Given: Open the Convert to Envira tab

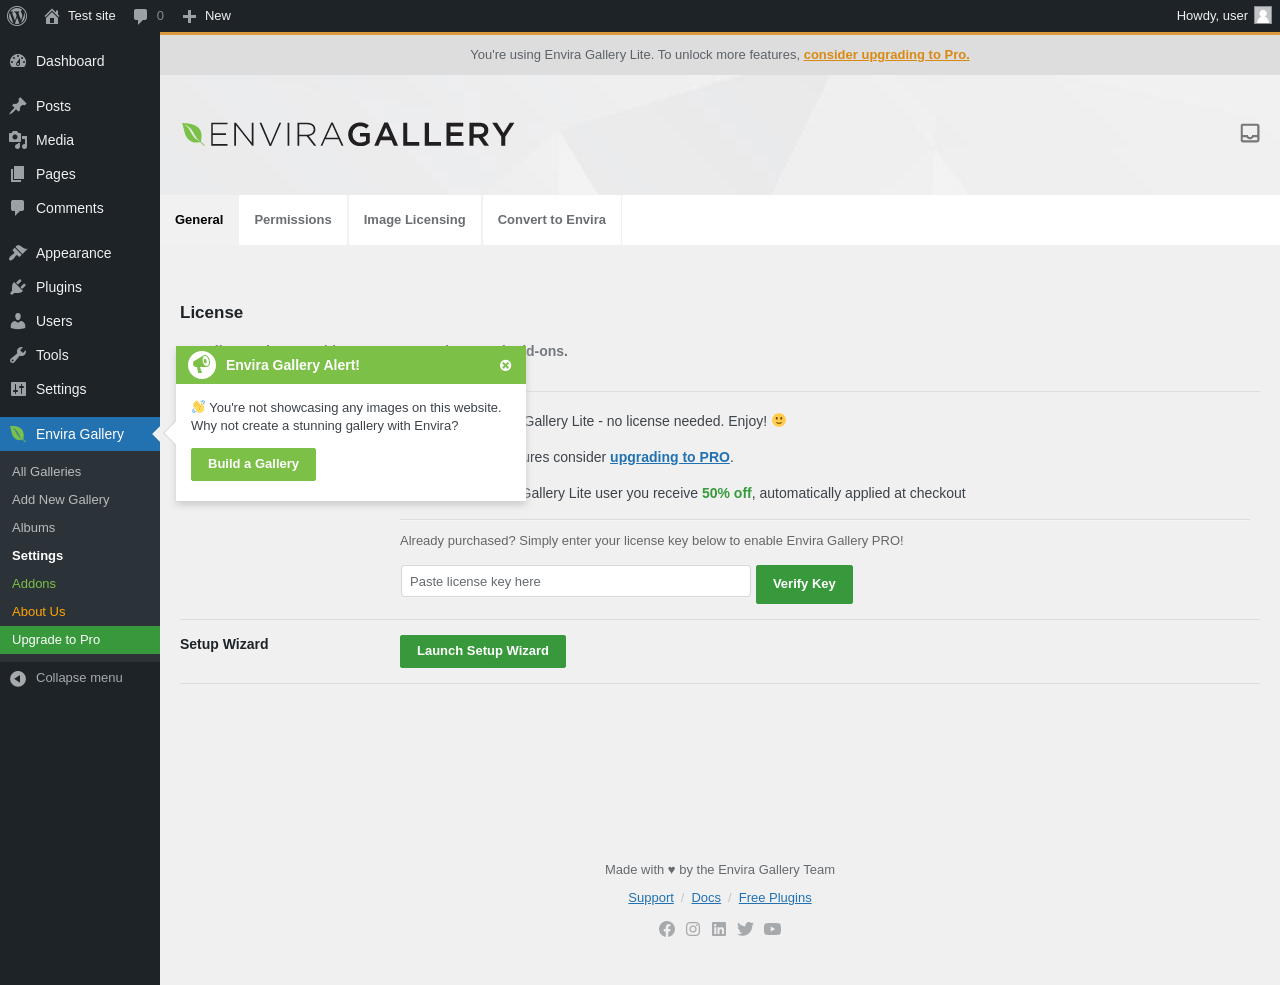Looking at the screenshot, I should point(552,220).
